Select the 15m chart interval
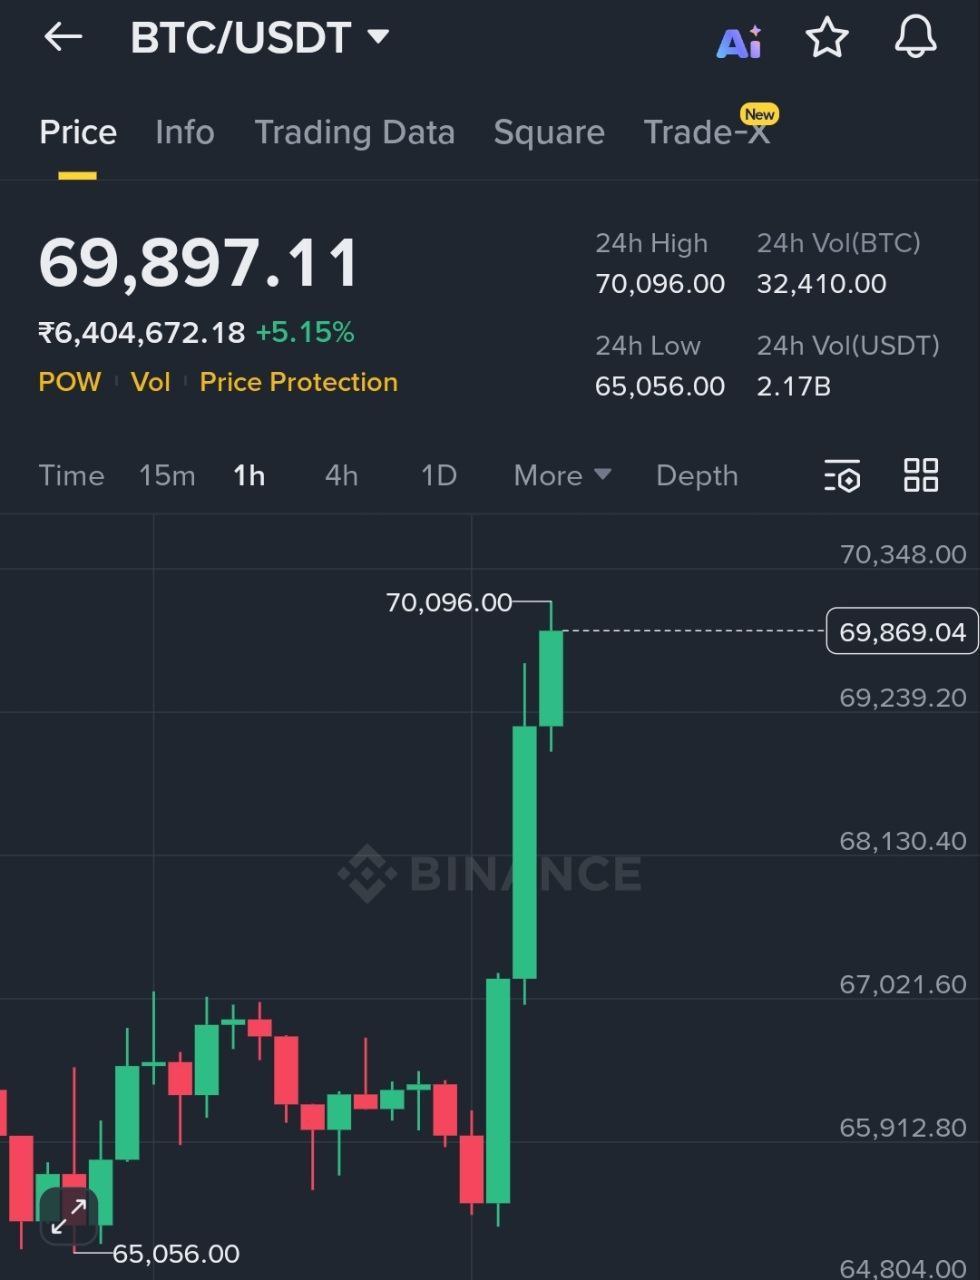This screenshot has width=980, height=1280. (x=167, y=476)
